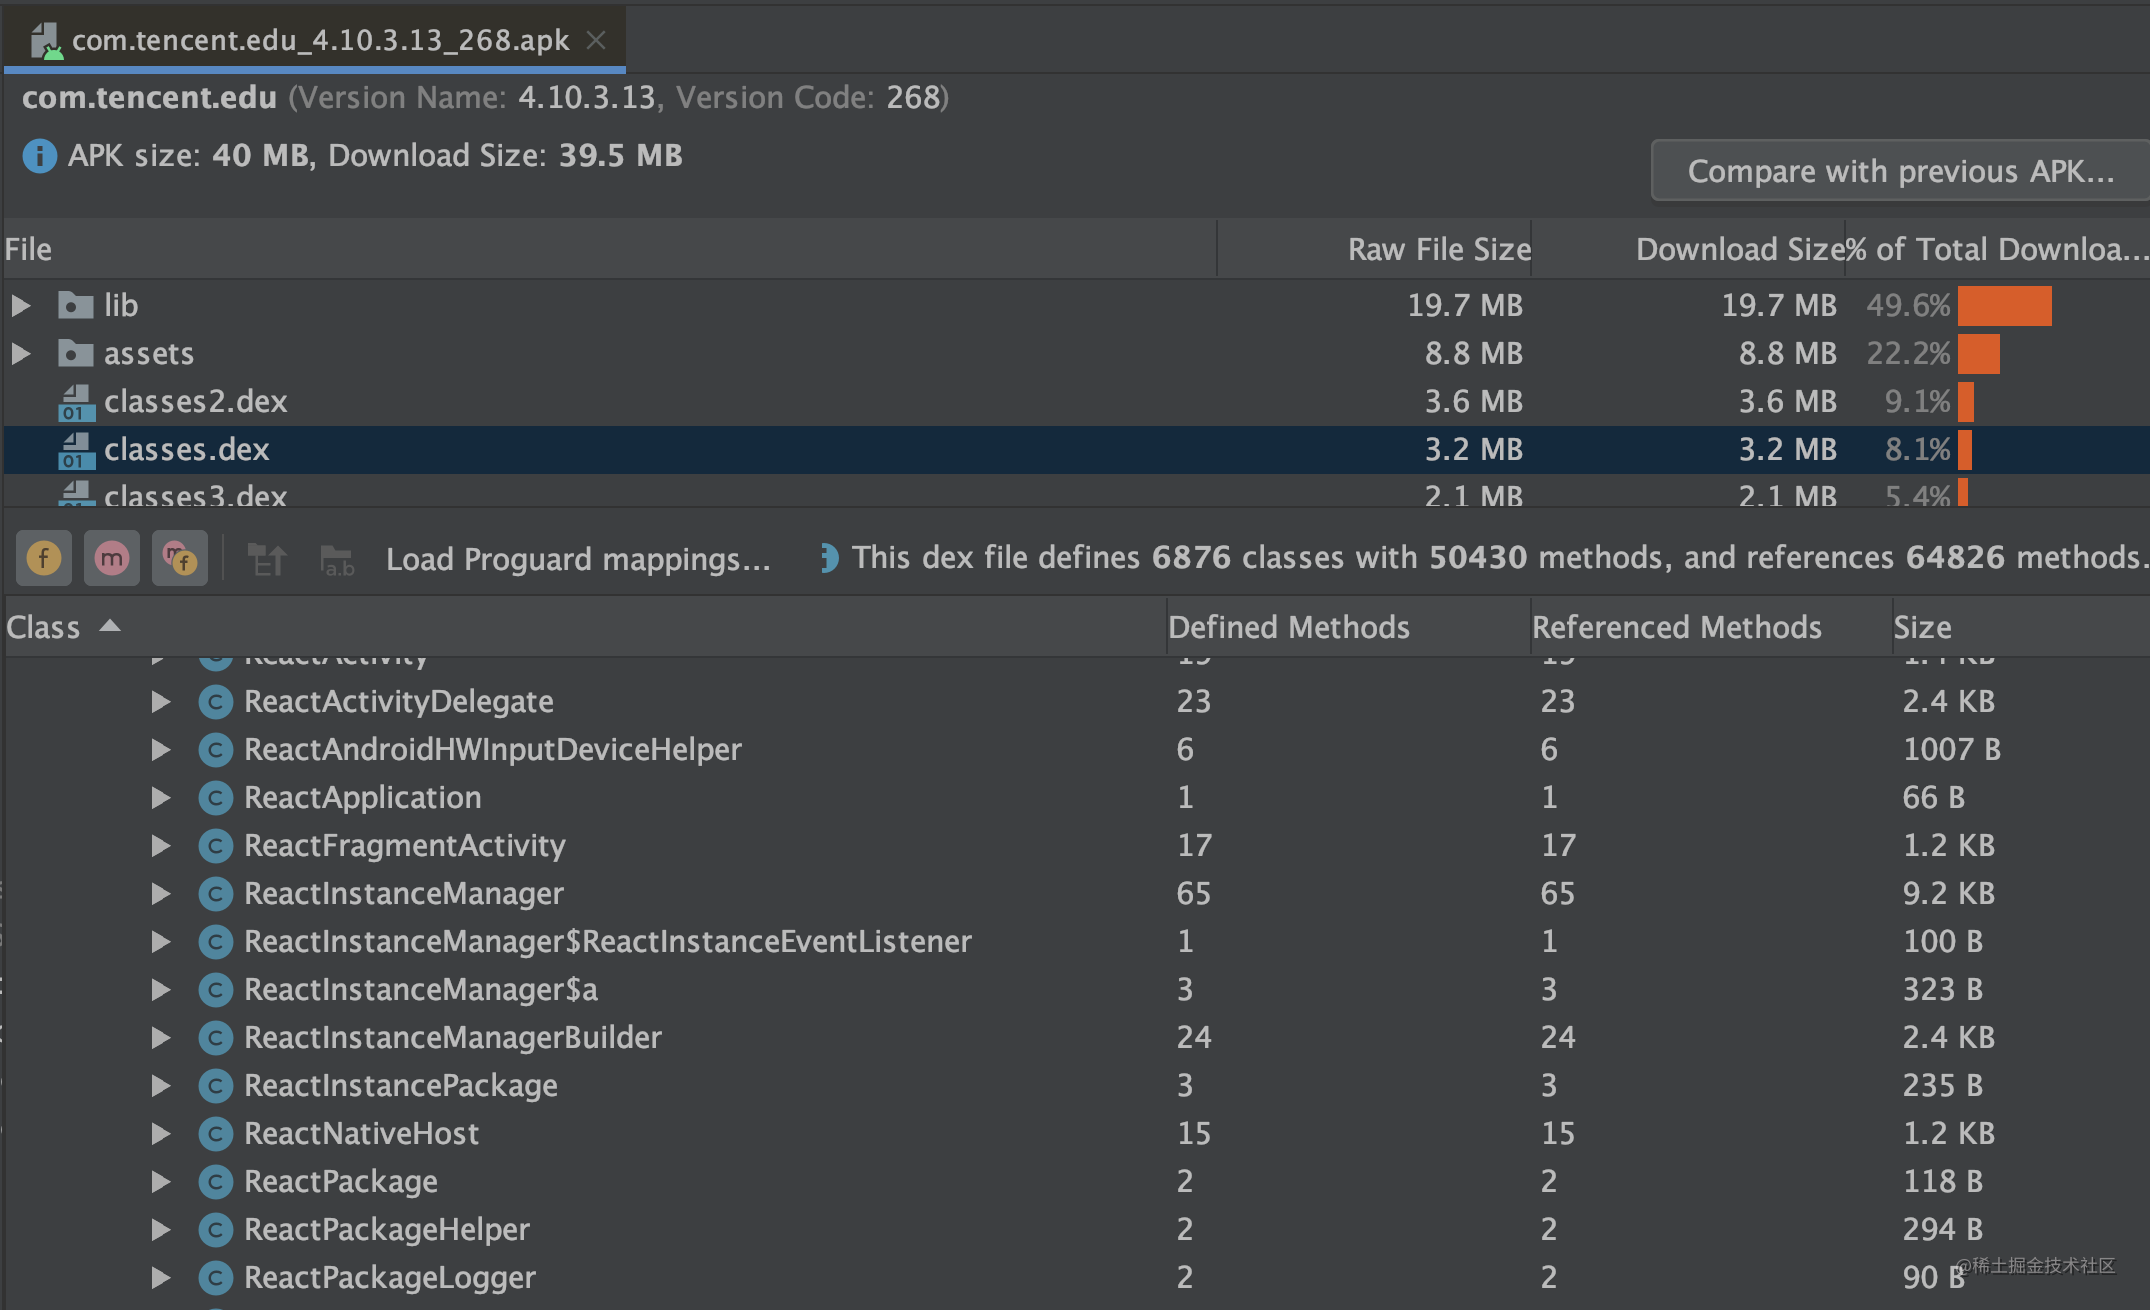
Task: Select the ReactInstanceManager$ReactInstanceEventListener row
Action: 1077,942
